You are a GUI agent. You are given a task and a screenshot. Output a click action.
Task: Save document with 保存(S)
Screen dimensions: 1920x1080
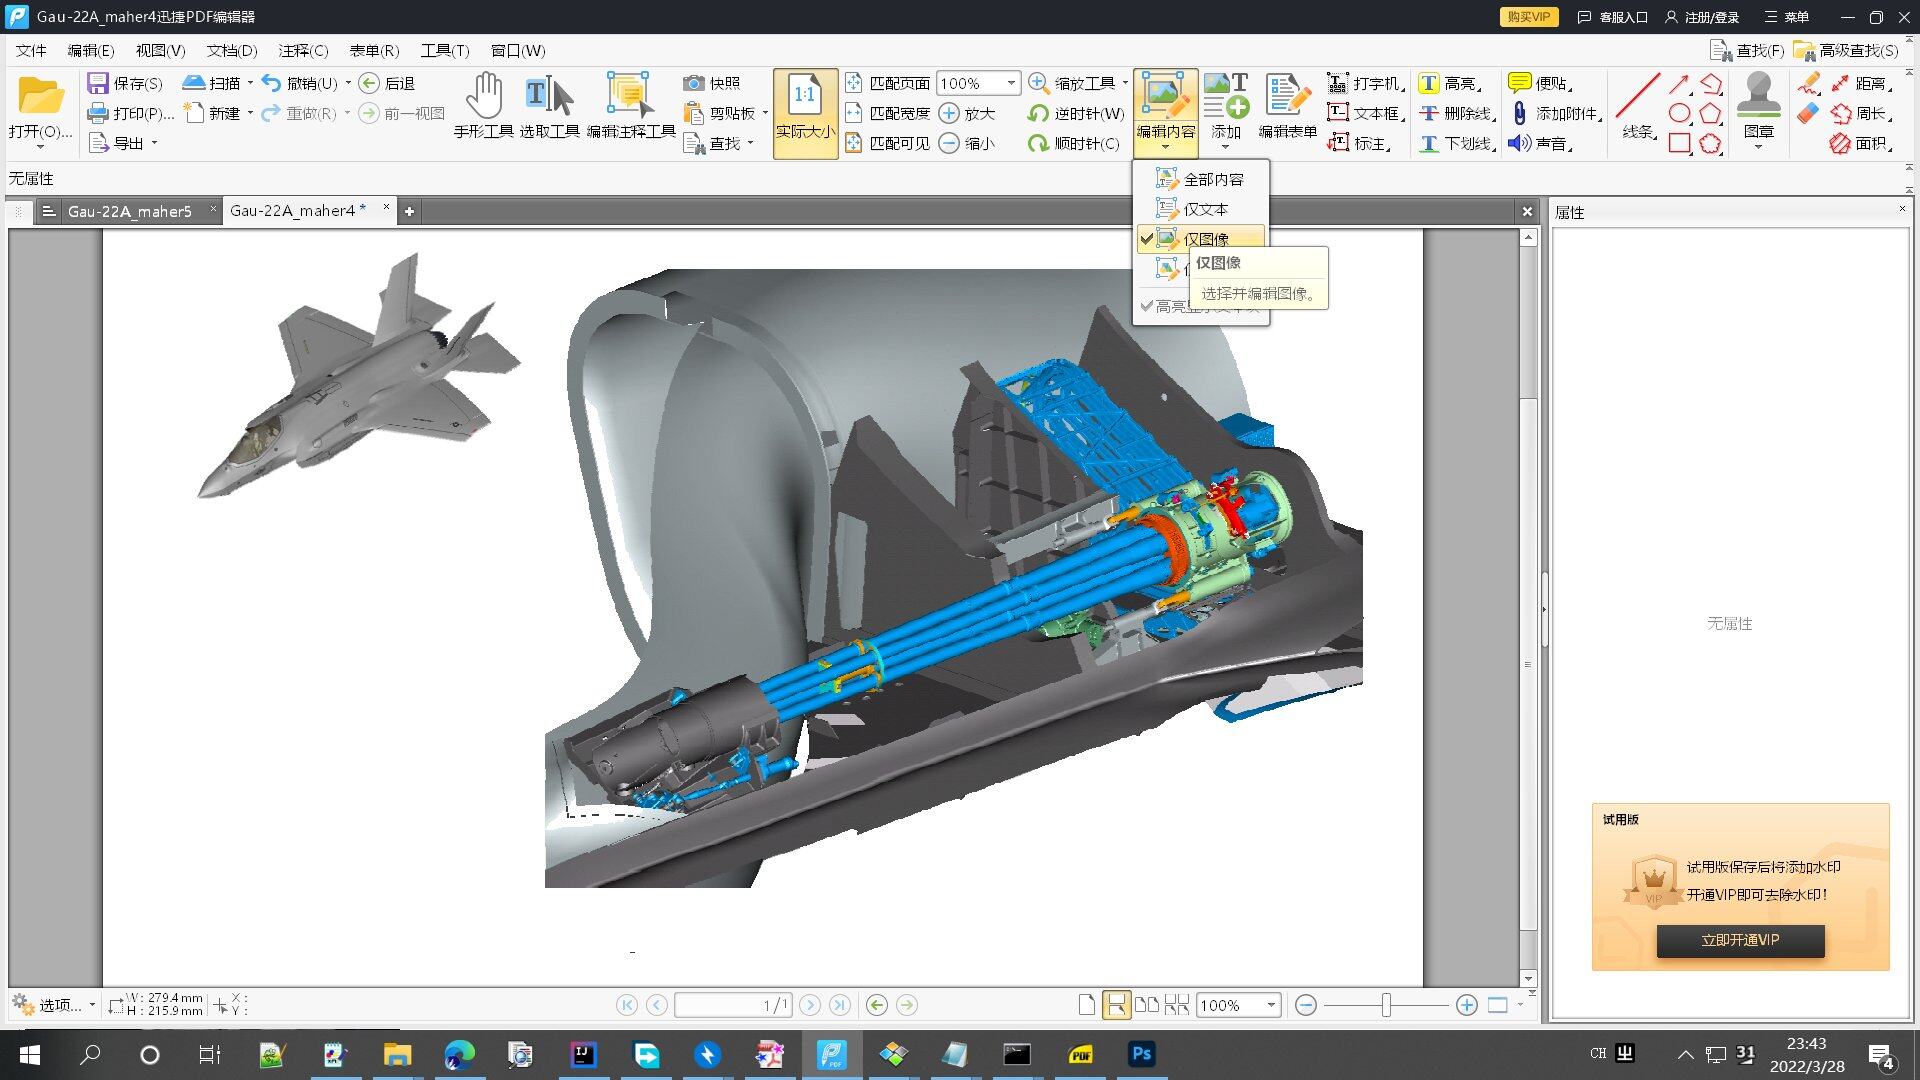pyautogui.click(x=125, y=83)
